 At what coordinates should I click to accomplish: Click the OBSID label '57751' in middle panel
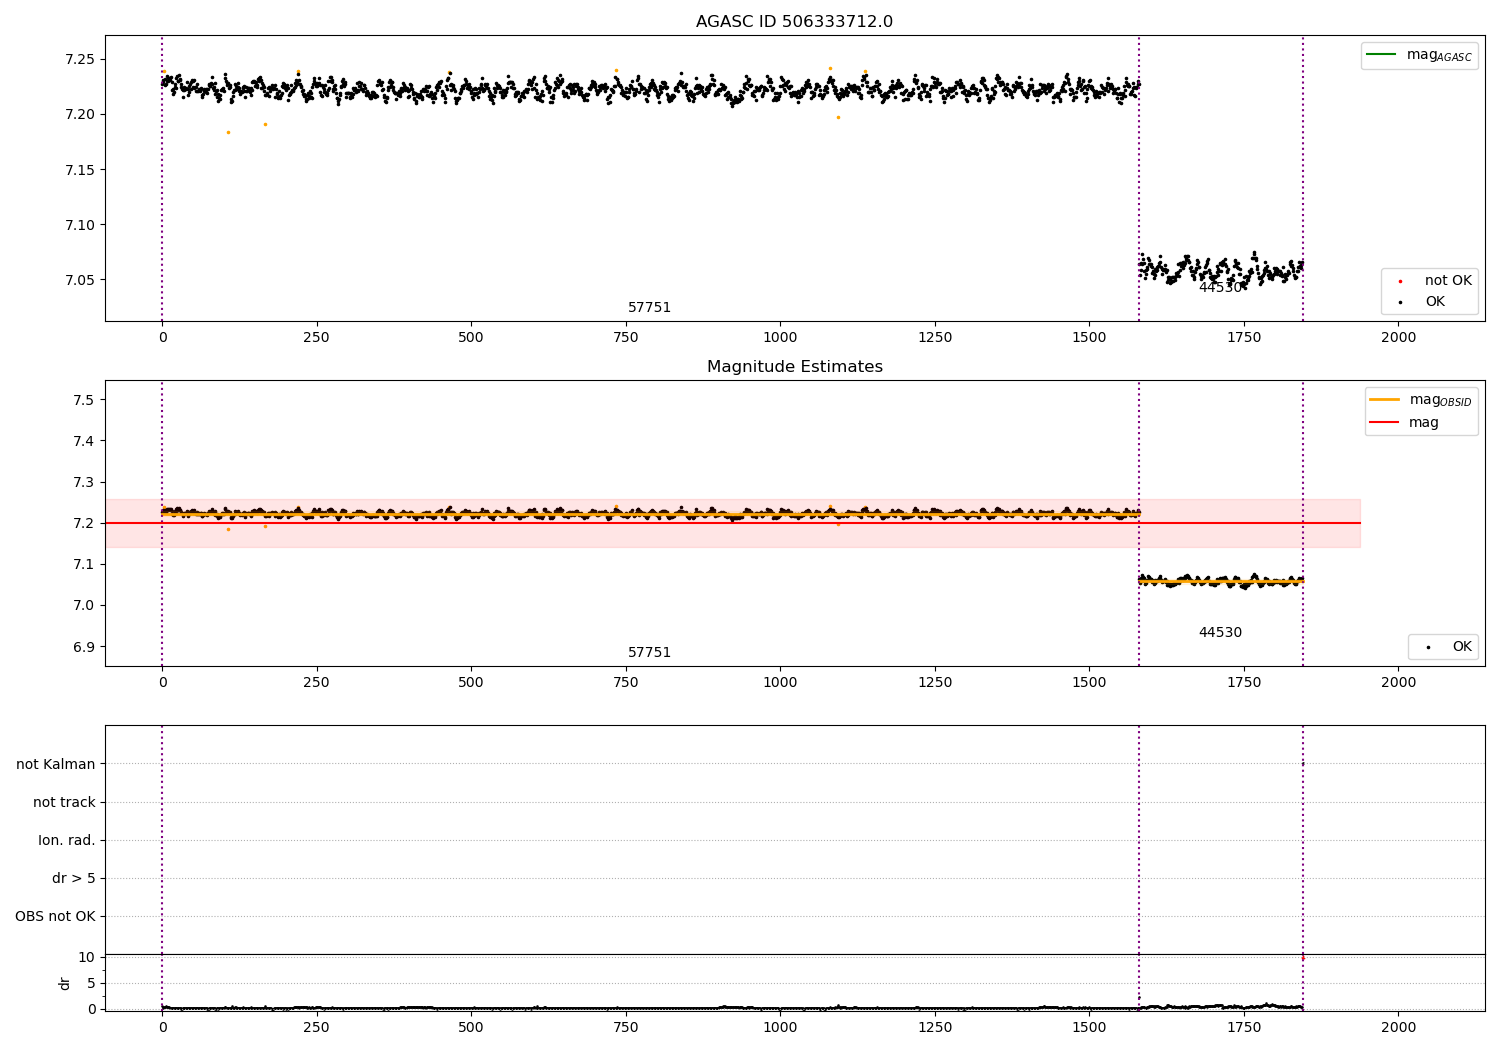pos(649,653)
